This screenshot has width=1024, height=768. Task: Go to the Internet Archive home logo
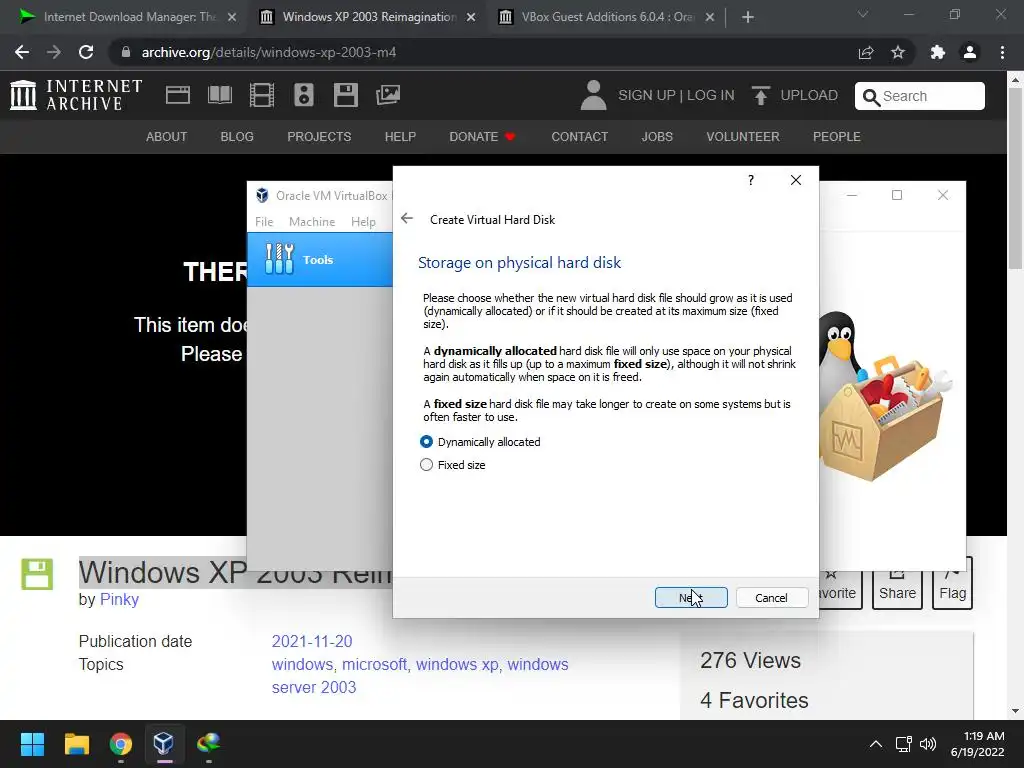(76, 95)
